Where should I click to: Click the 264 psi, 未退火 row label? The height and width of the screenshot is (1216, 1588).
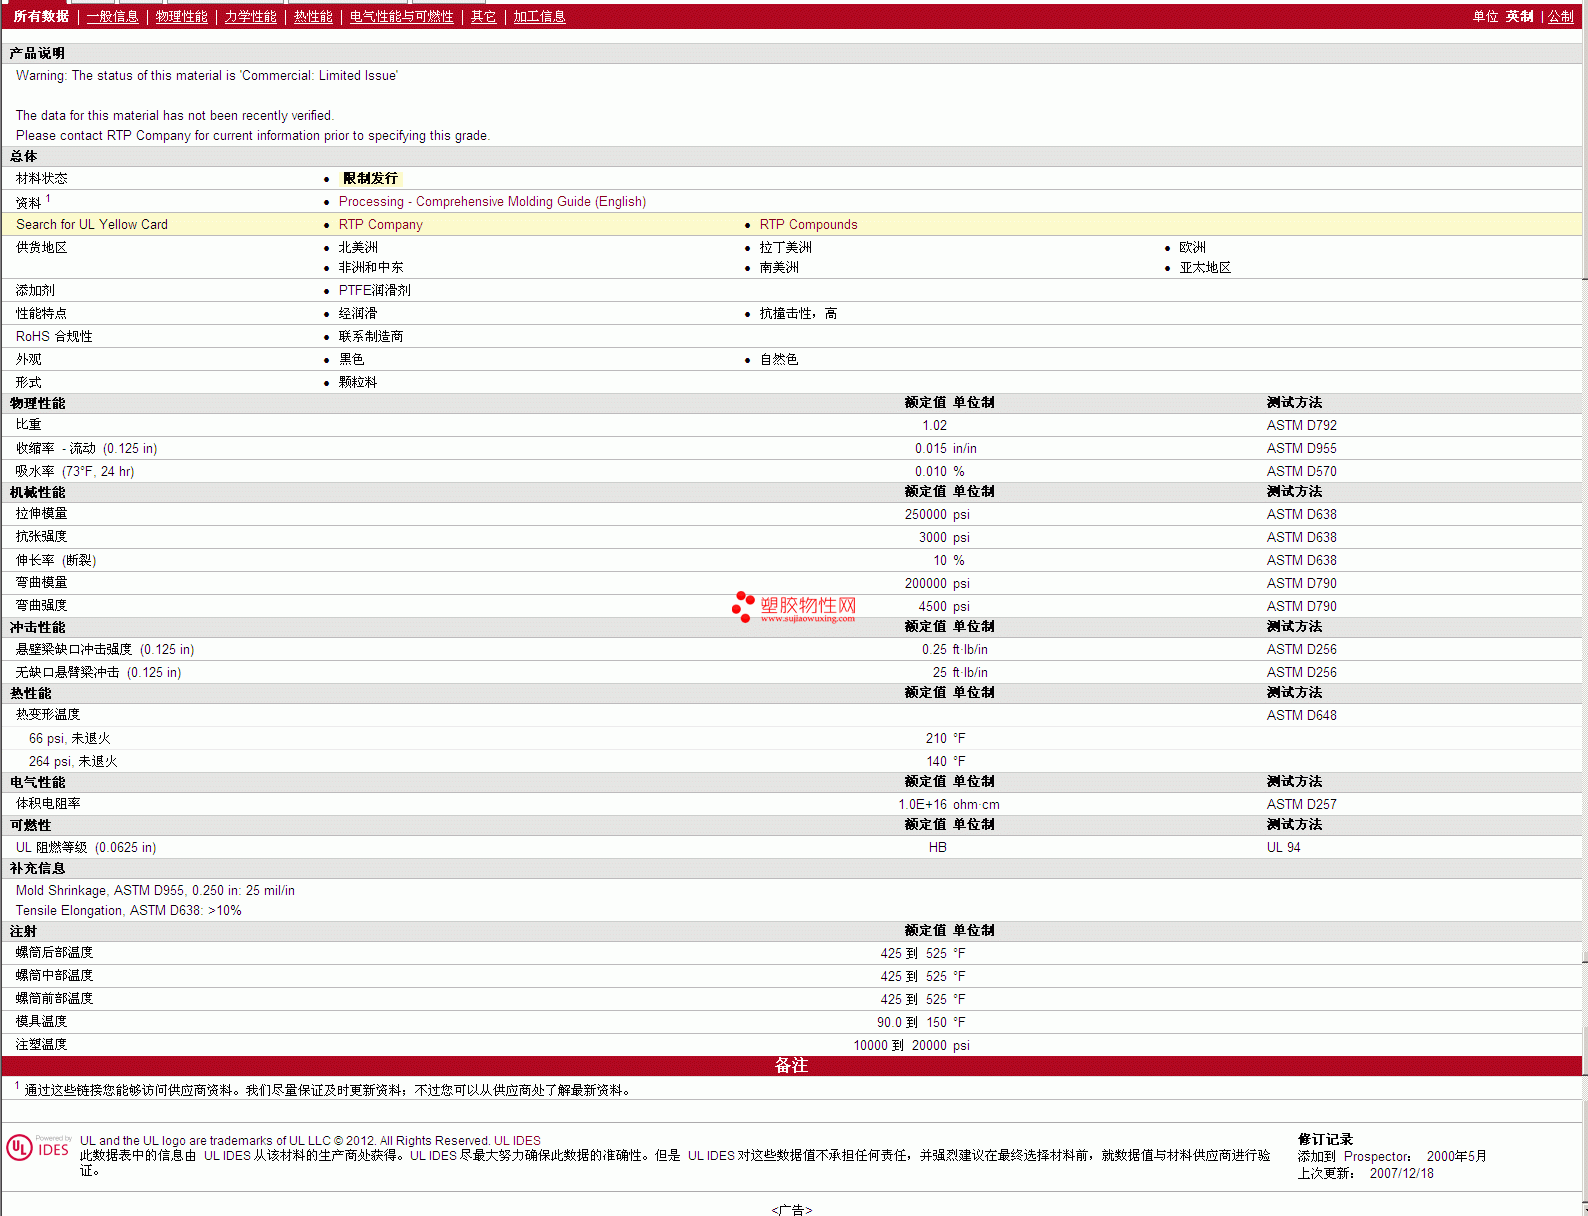(x=73, y=762)
